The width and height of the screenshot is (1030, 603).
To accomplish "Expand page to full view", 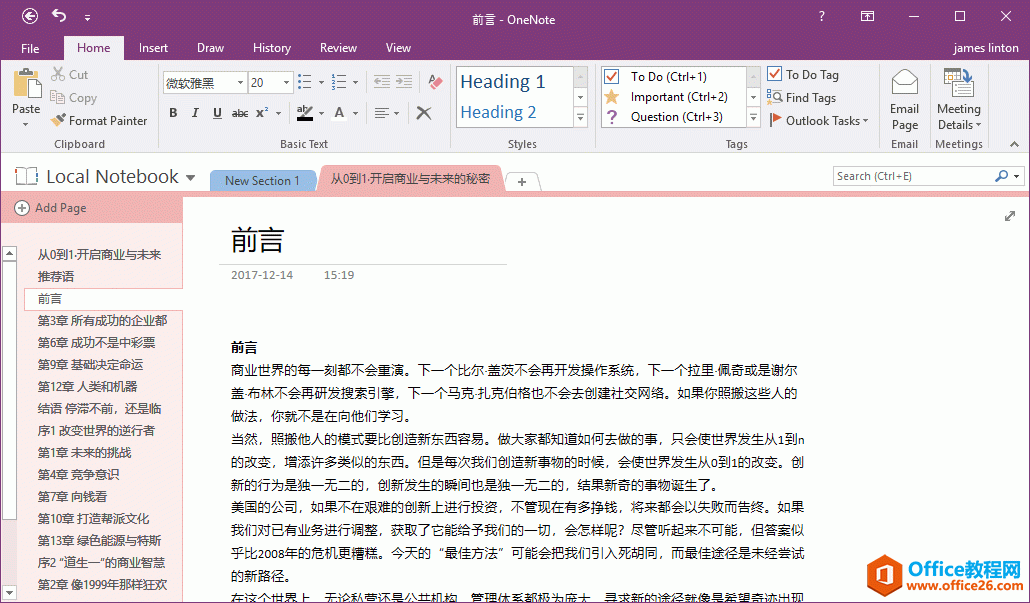I will click(1010, 216).
